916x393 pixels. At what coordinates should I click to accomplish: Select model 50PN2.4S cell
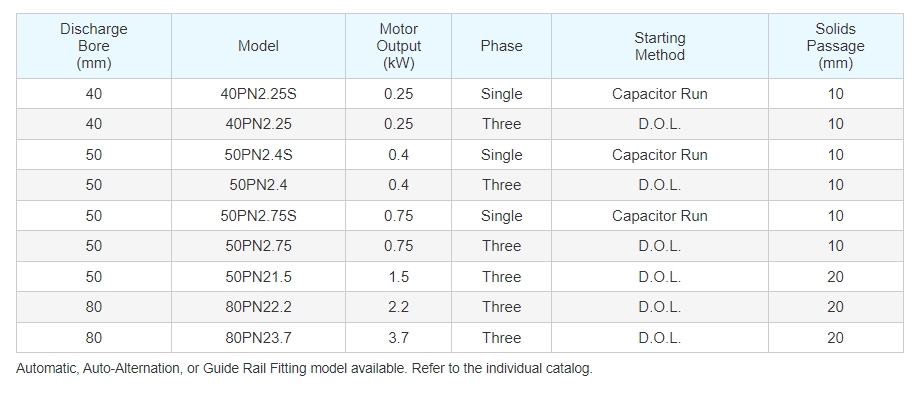point(258,155)
